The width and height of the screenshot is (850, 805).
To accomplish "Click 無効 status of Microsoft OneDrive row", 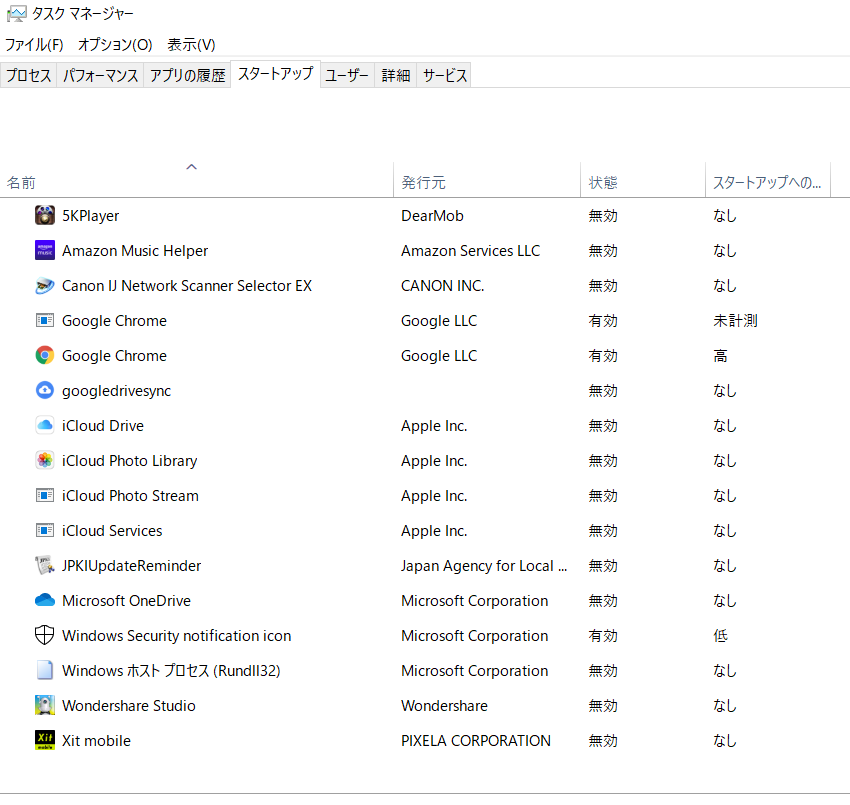I will click(603, 601).
